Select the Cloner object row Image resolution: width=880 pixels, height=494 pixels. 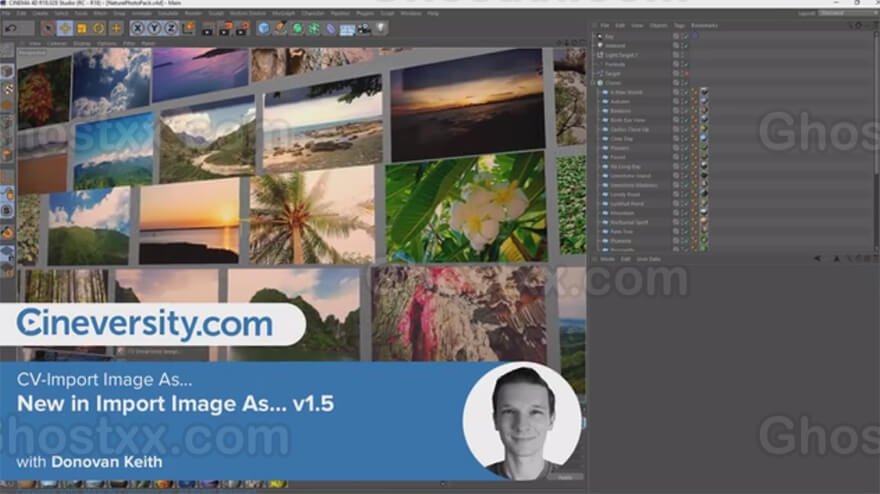coord(613,83)
